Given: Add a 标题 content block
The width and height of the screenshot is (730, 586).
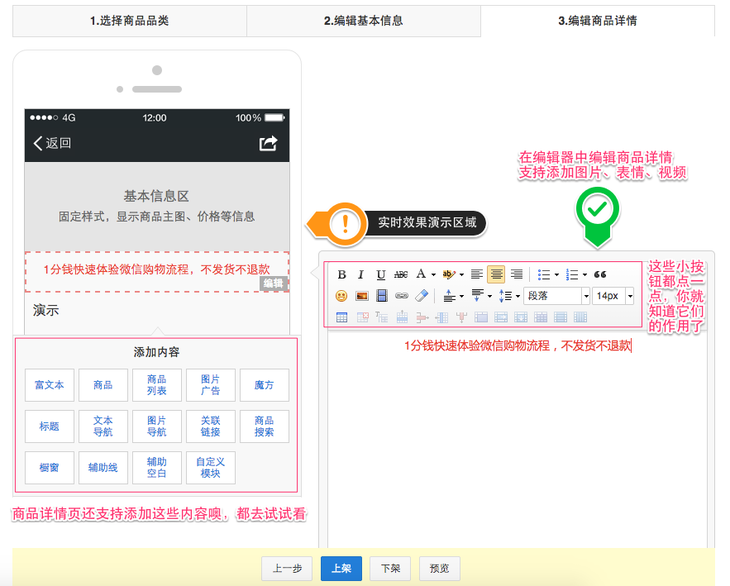Looking at the screenshot, I should click(x=49, y=426).
